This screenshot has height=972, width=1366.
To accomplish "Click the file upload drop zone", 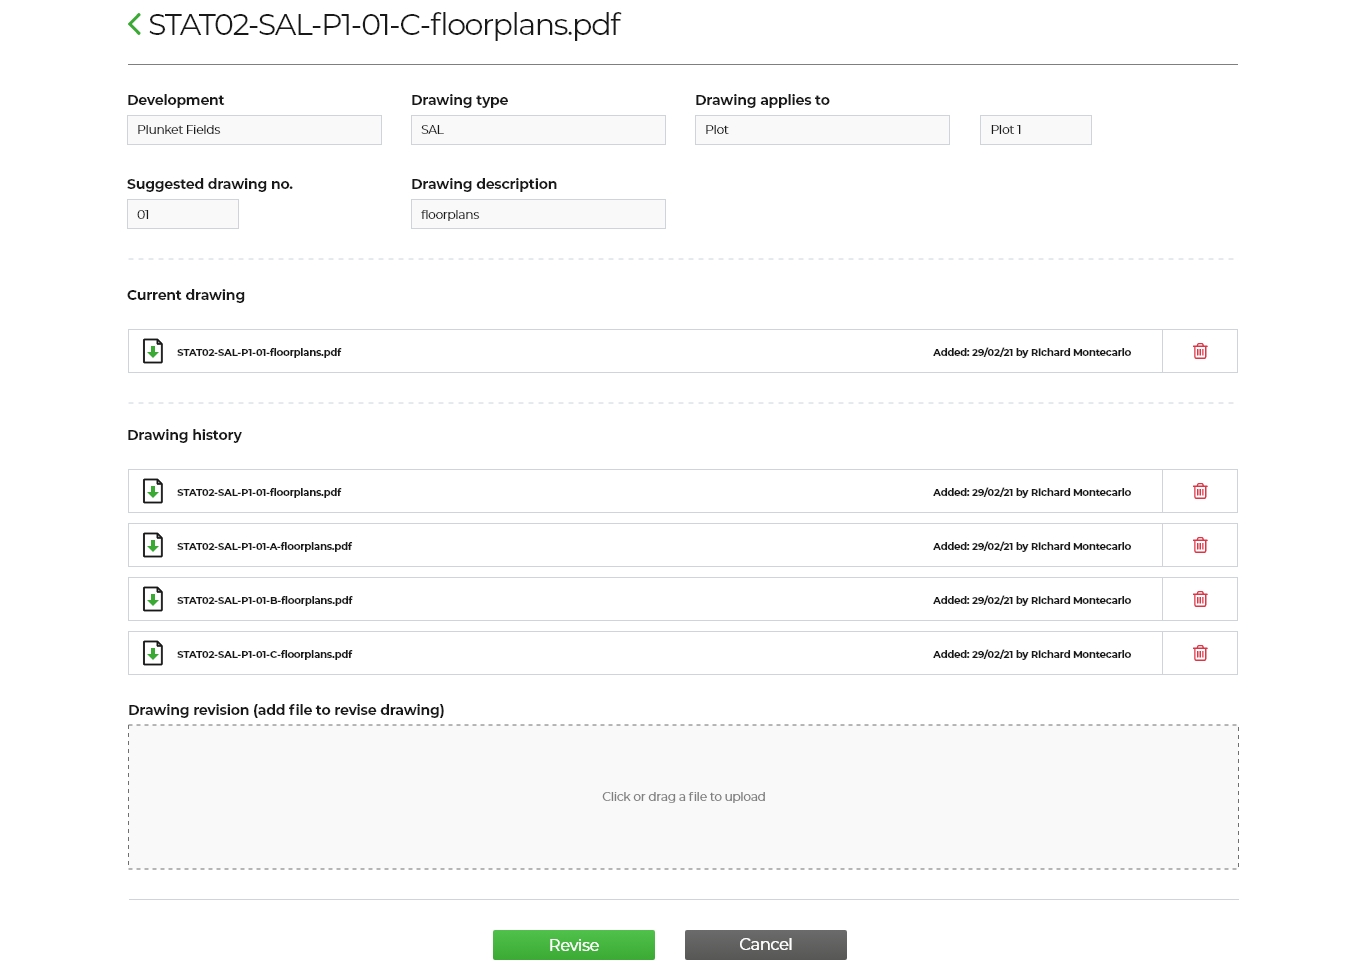I will click(x=683, y=797).
